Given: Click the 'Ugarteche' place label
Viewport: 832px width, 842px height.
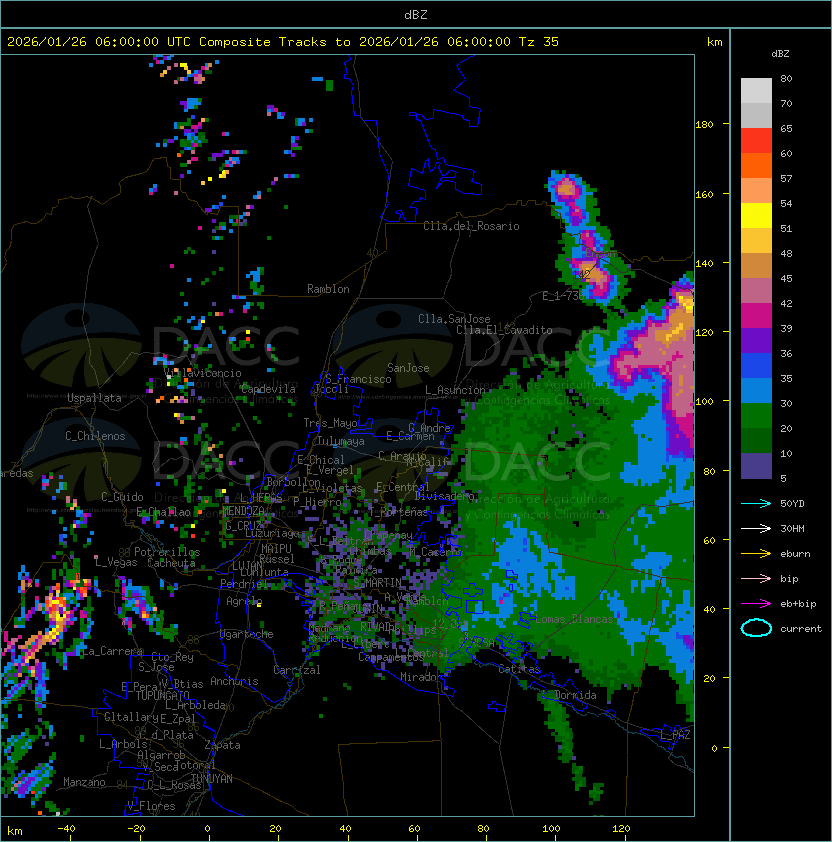Looking at the screenshot, I should (x=247, y=634).
